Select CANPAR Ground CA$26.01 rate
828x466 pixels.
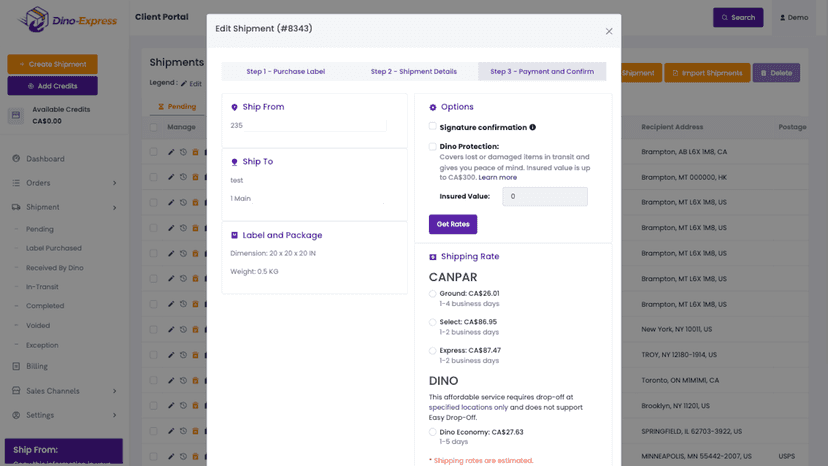pos(432,294)
